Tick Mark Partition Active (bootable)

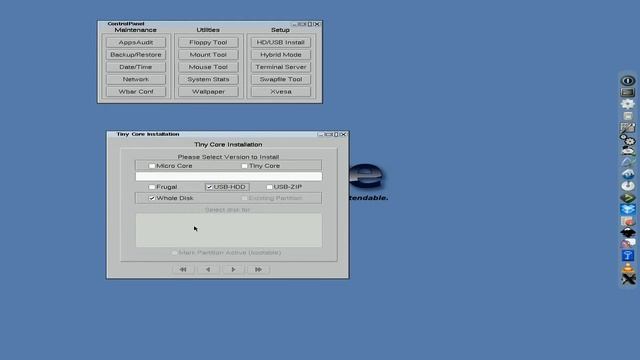(174, 253)
